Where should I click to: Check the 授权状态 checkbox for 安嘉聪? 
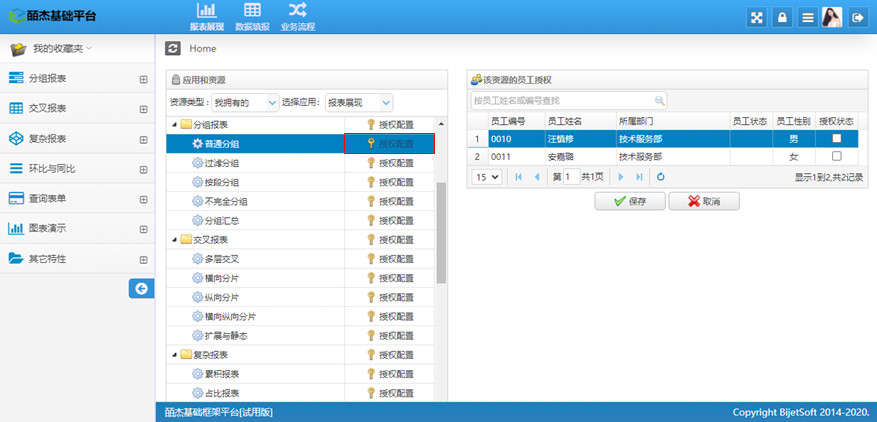(x=836, y=156)
